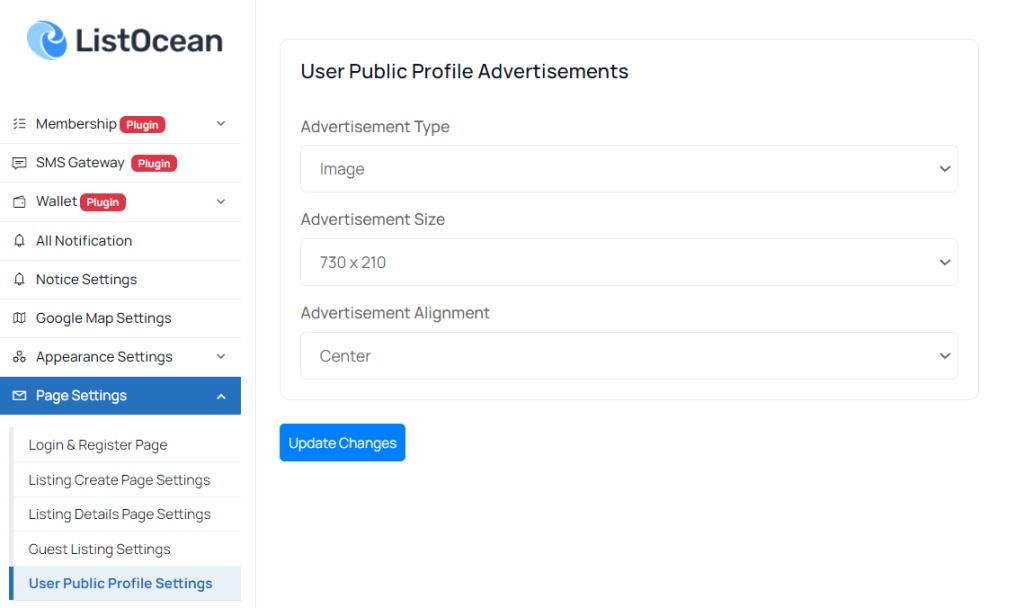
Task: Open the Advertisement Size dropdown
Action: (x=629, y=262)
